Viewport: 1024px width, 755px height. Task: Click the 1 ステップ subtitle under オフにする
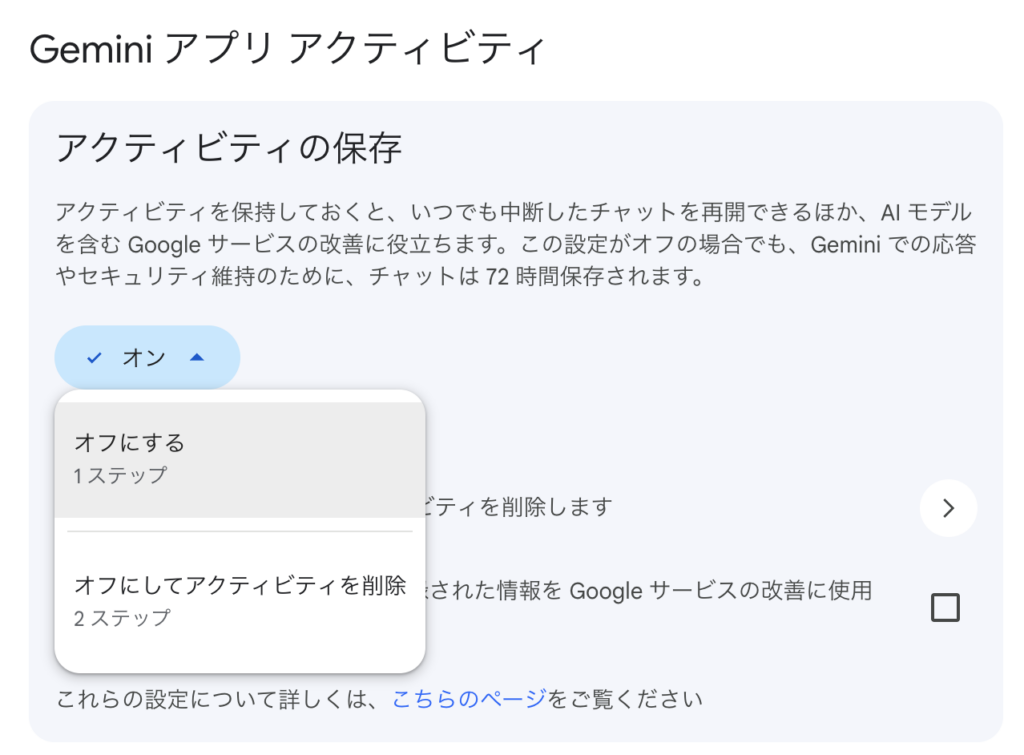pyautogui.click(x=120, y=475)
